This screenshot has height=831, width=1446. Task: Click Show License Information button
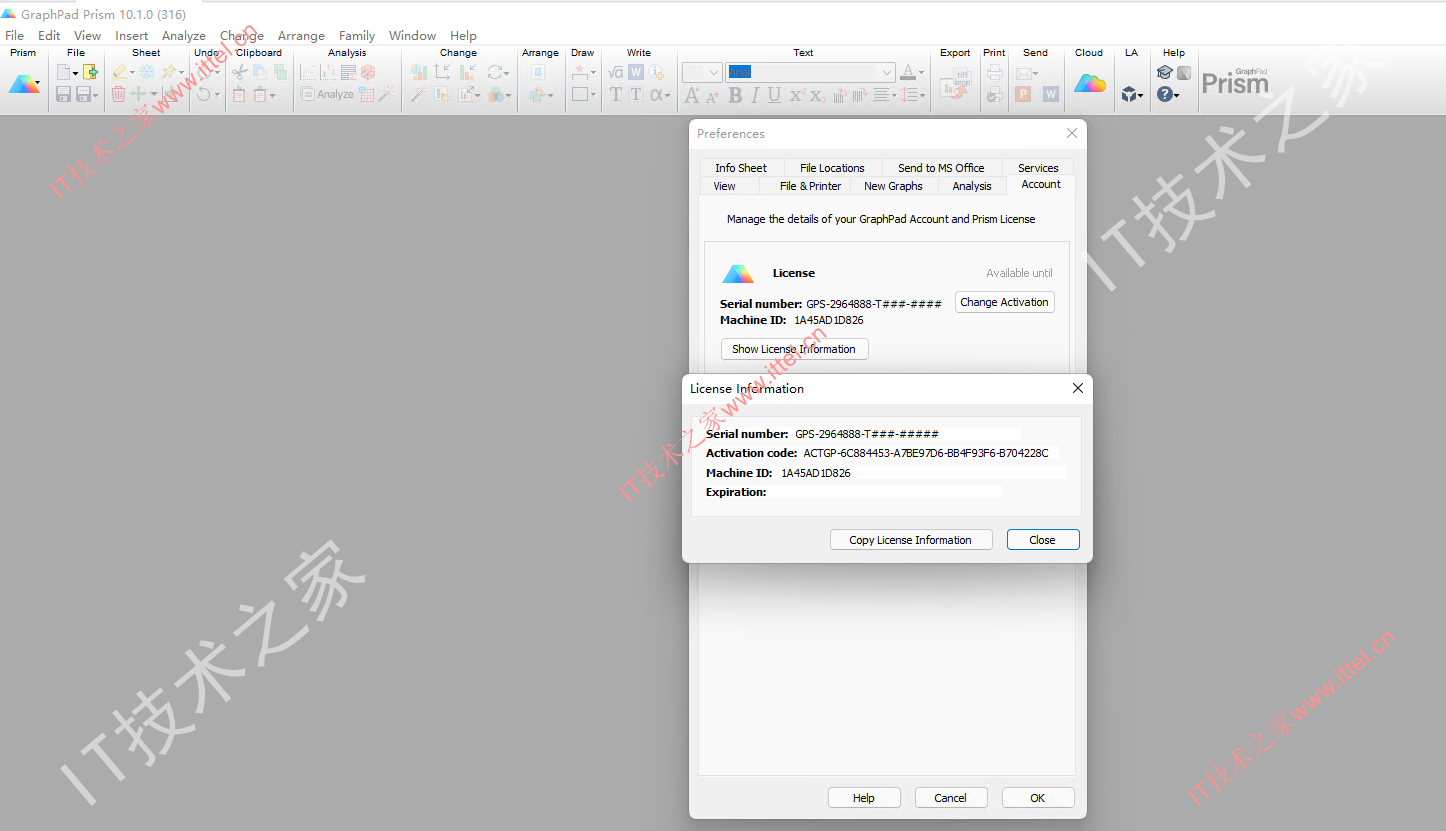(794, 349)
